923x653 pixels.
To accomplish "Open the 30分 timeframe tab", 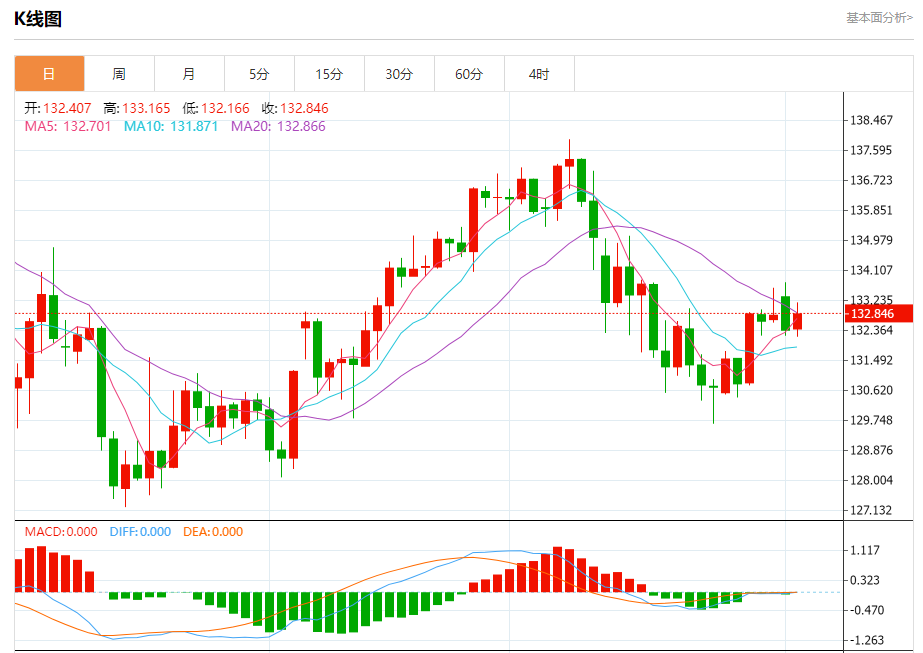I will 400,74.
